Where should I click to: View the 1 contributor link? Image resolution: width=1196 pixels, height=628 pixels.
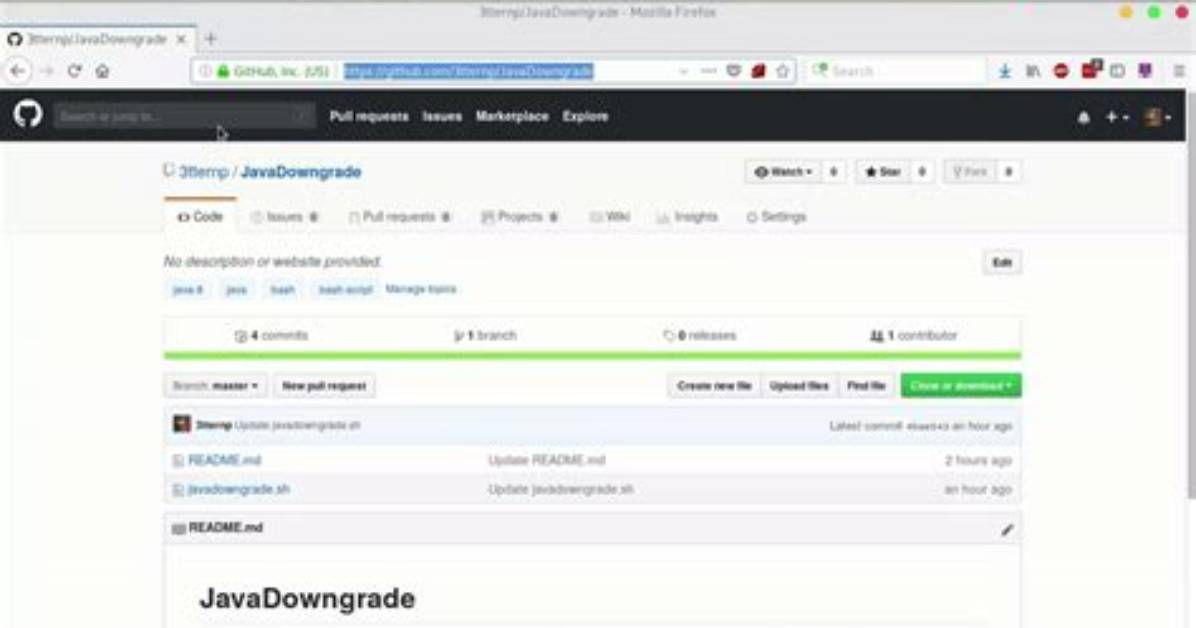coord(914,335)
